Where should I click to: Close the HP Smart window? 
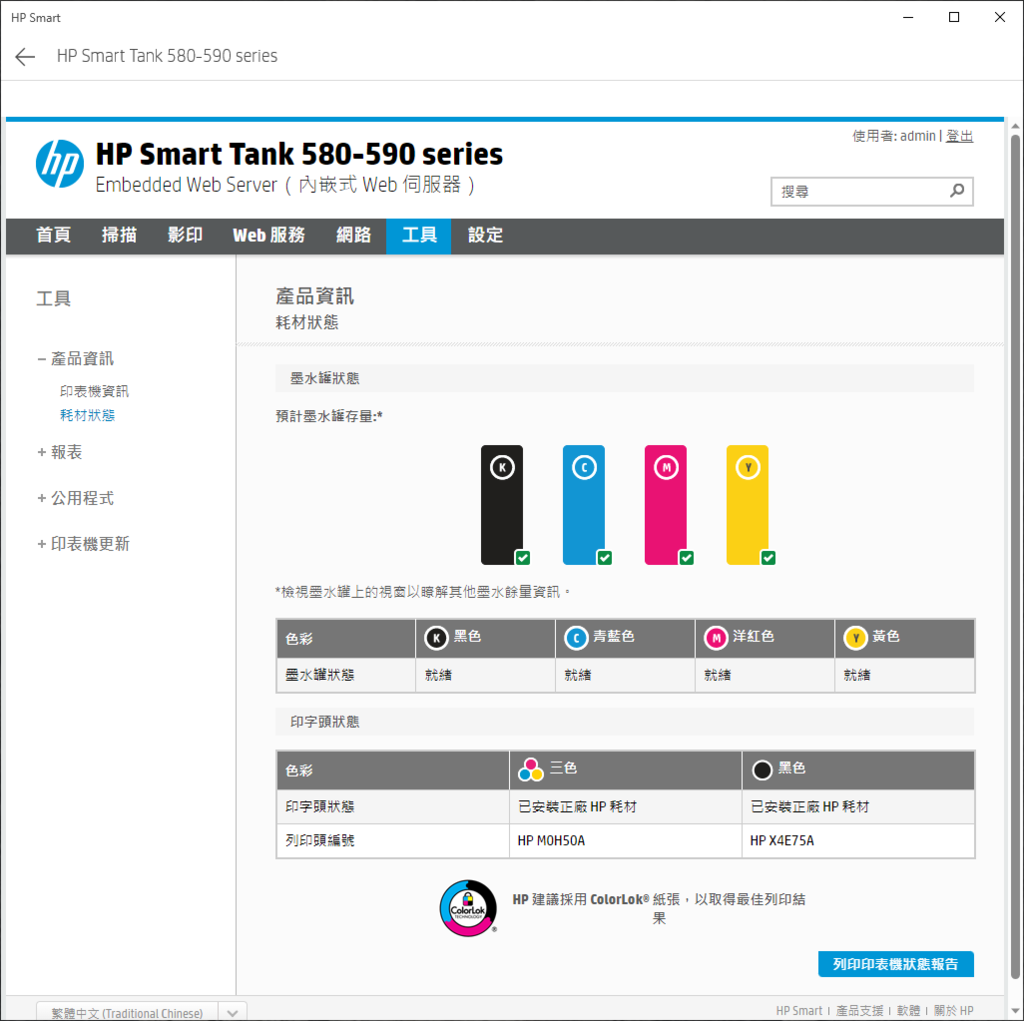999,18
